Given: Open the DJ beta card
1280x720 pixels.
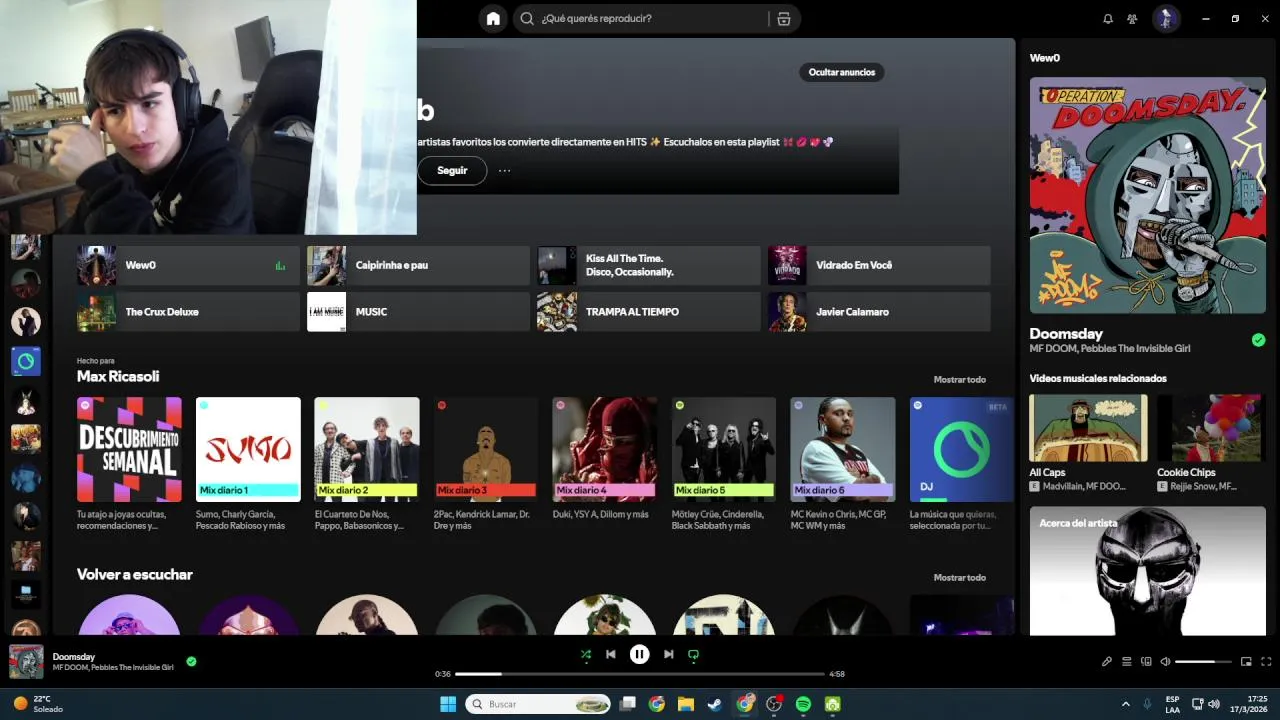Looking at the screenshot, I should (961, 463).
